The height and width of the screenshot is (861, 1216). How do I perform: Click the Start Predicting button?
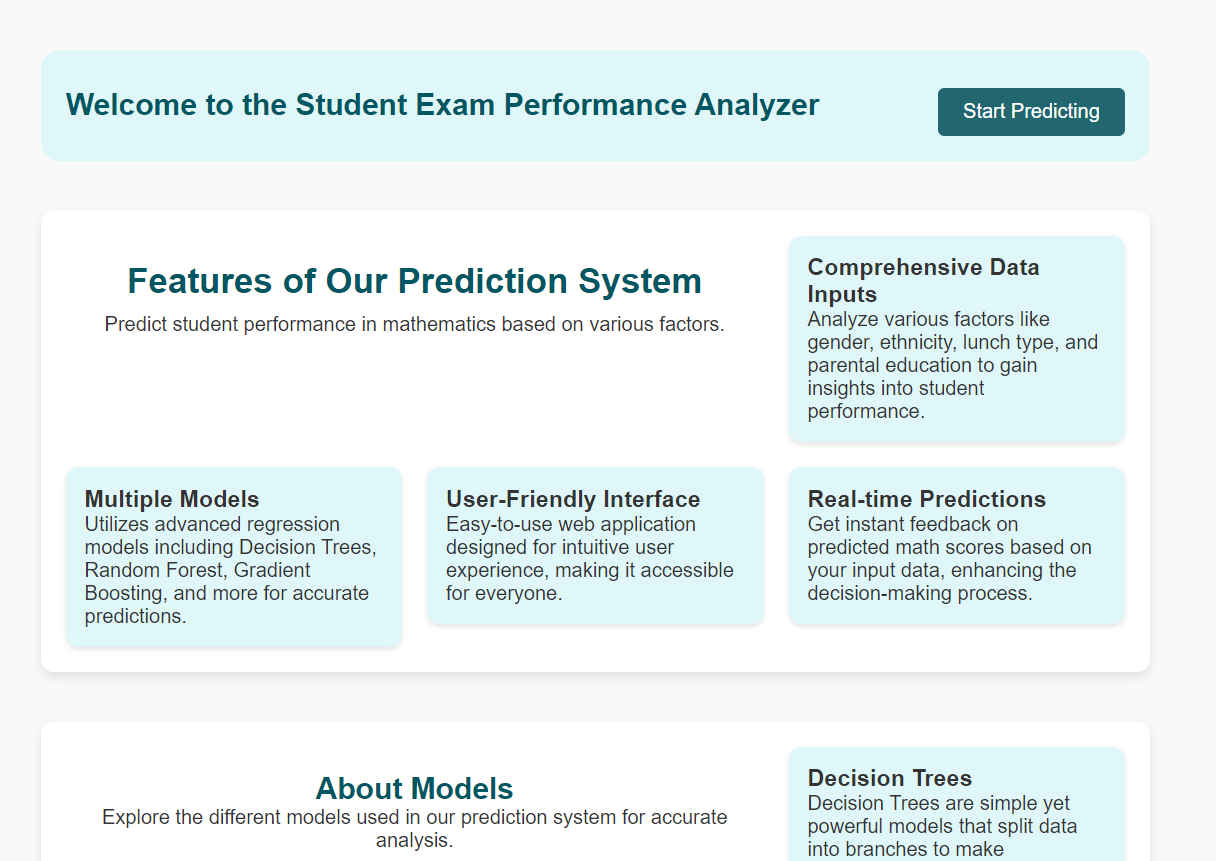pos(1030,111)
